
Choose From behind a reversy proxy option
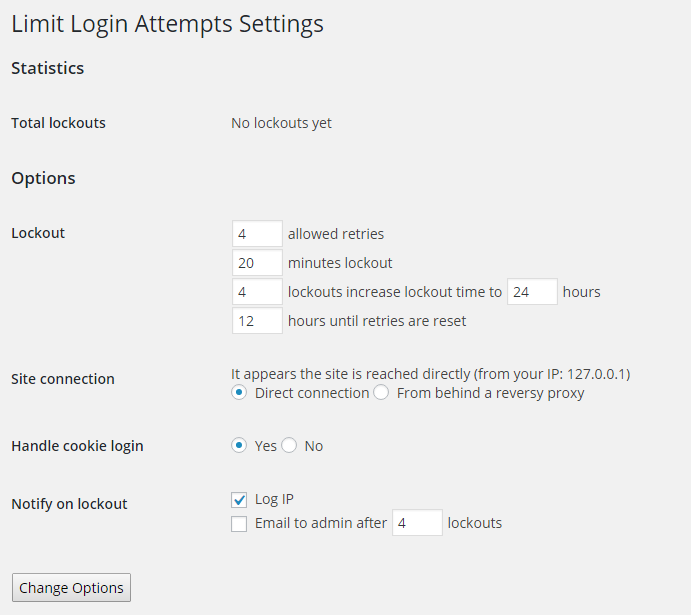[381, 393]
